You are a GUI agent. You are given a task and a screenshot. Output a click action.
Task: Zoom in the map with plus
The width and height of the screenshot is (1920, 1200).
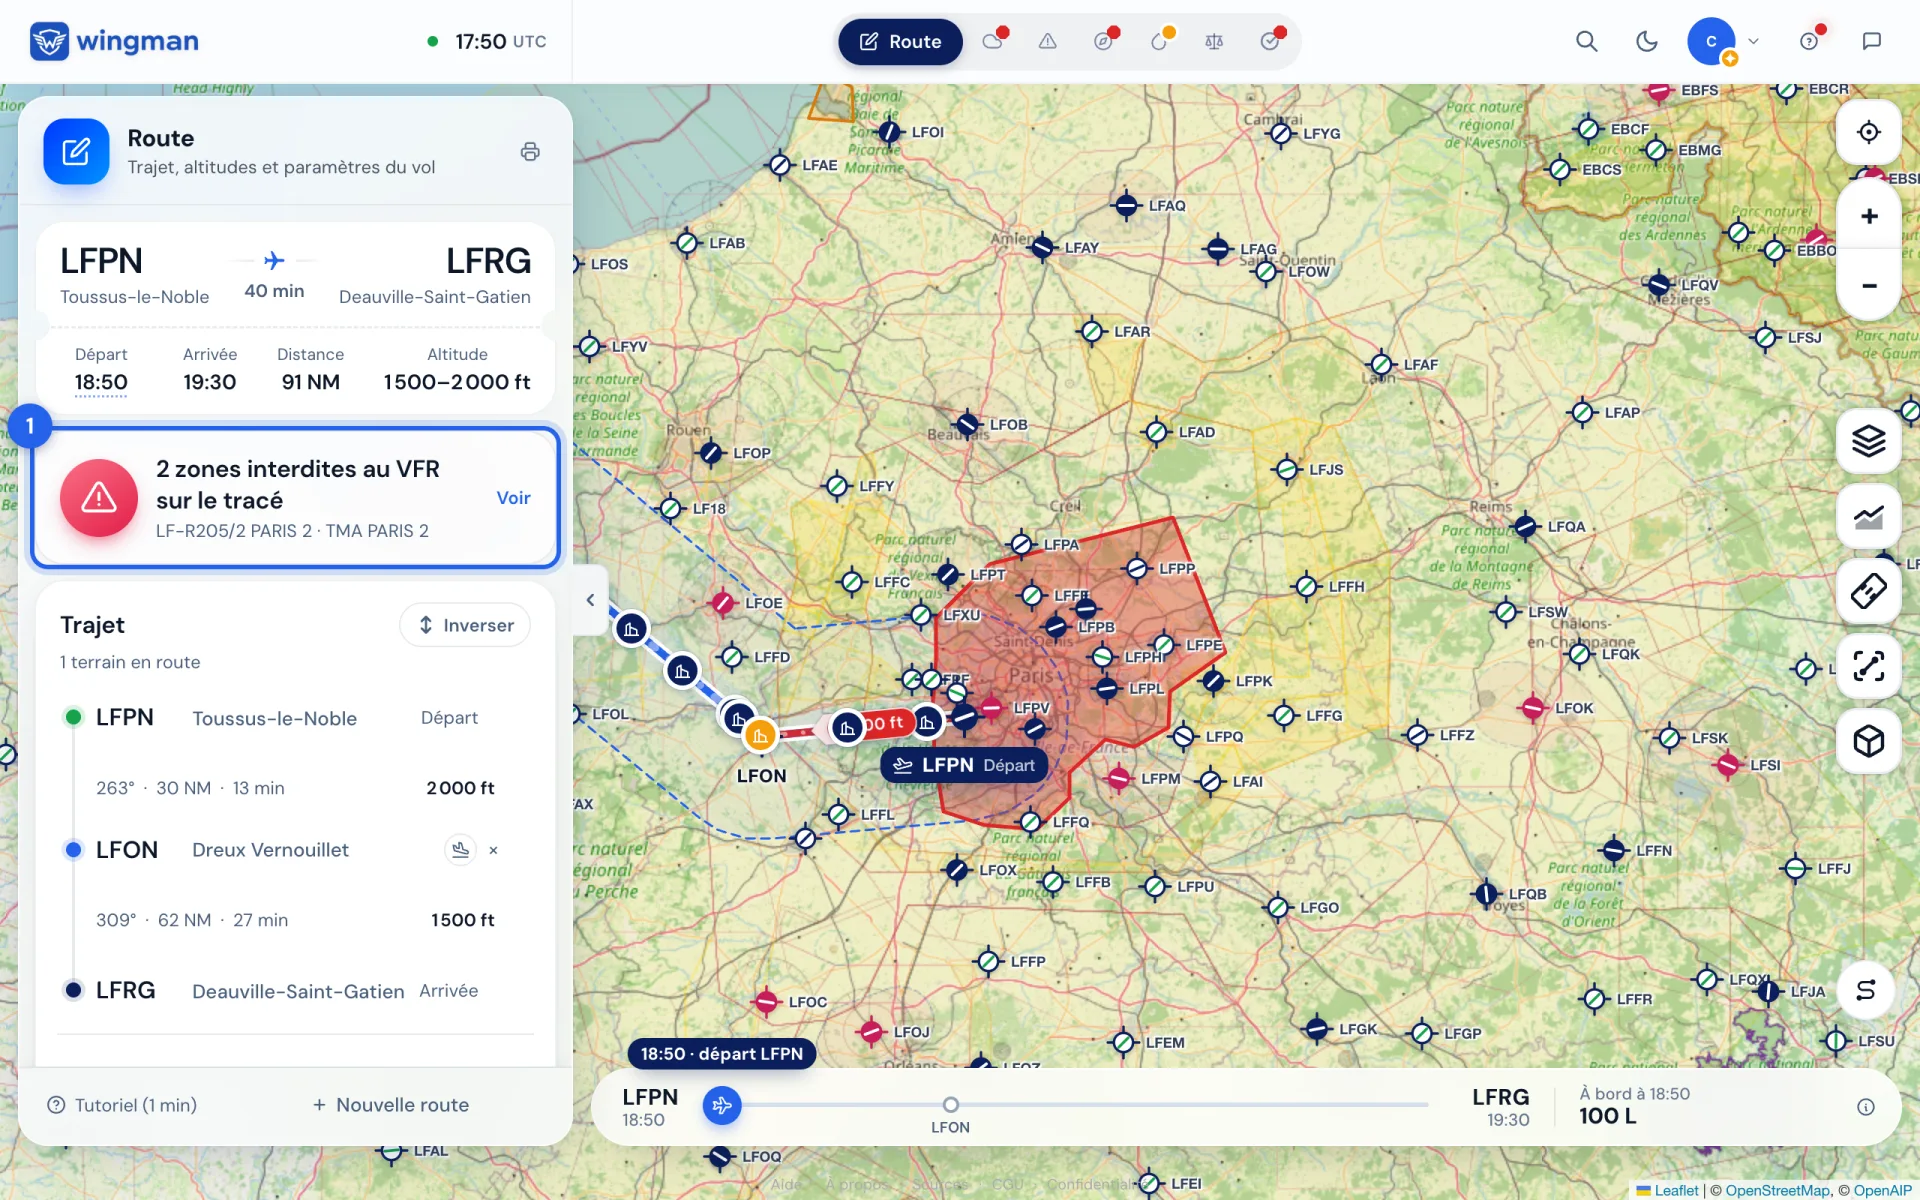[1868, 216]
